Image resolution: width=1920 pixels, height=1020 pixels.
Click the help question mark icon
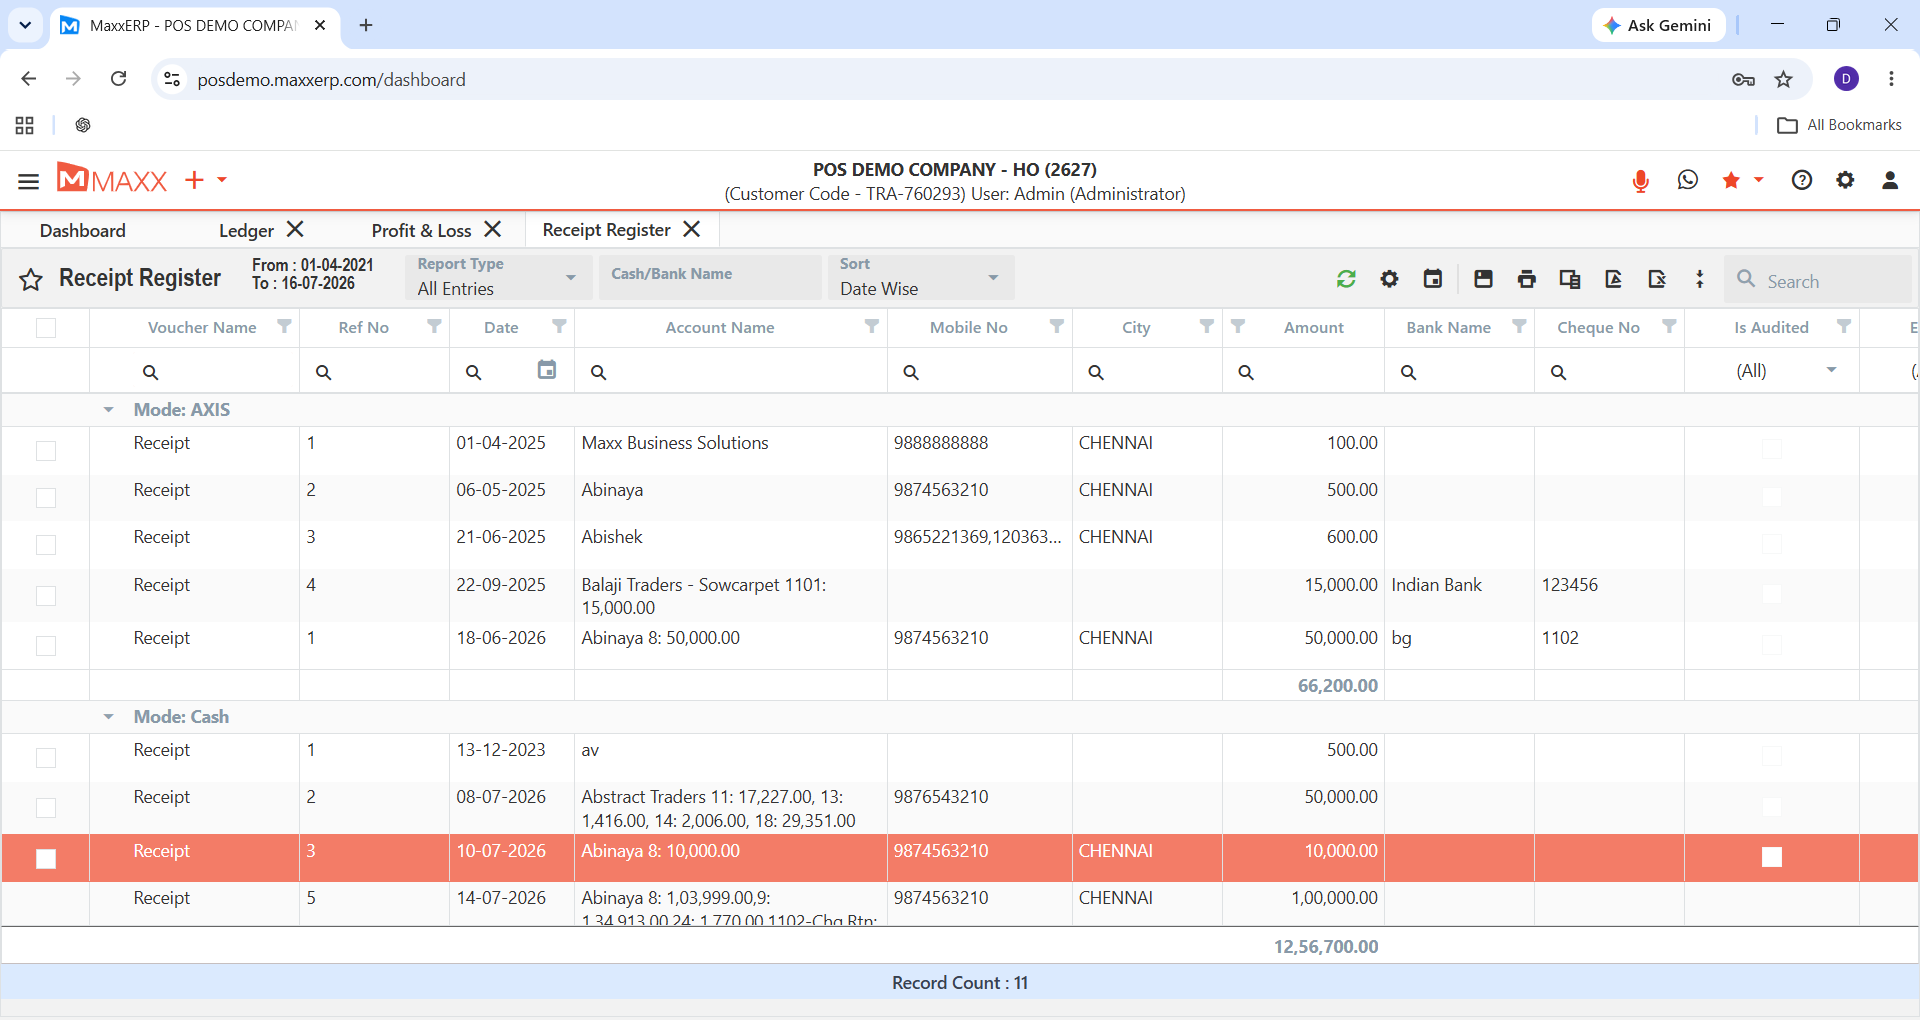tap(1802, 180)
